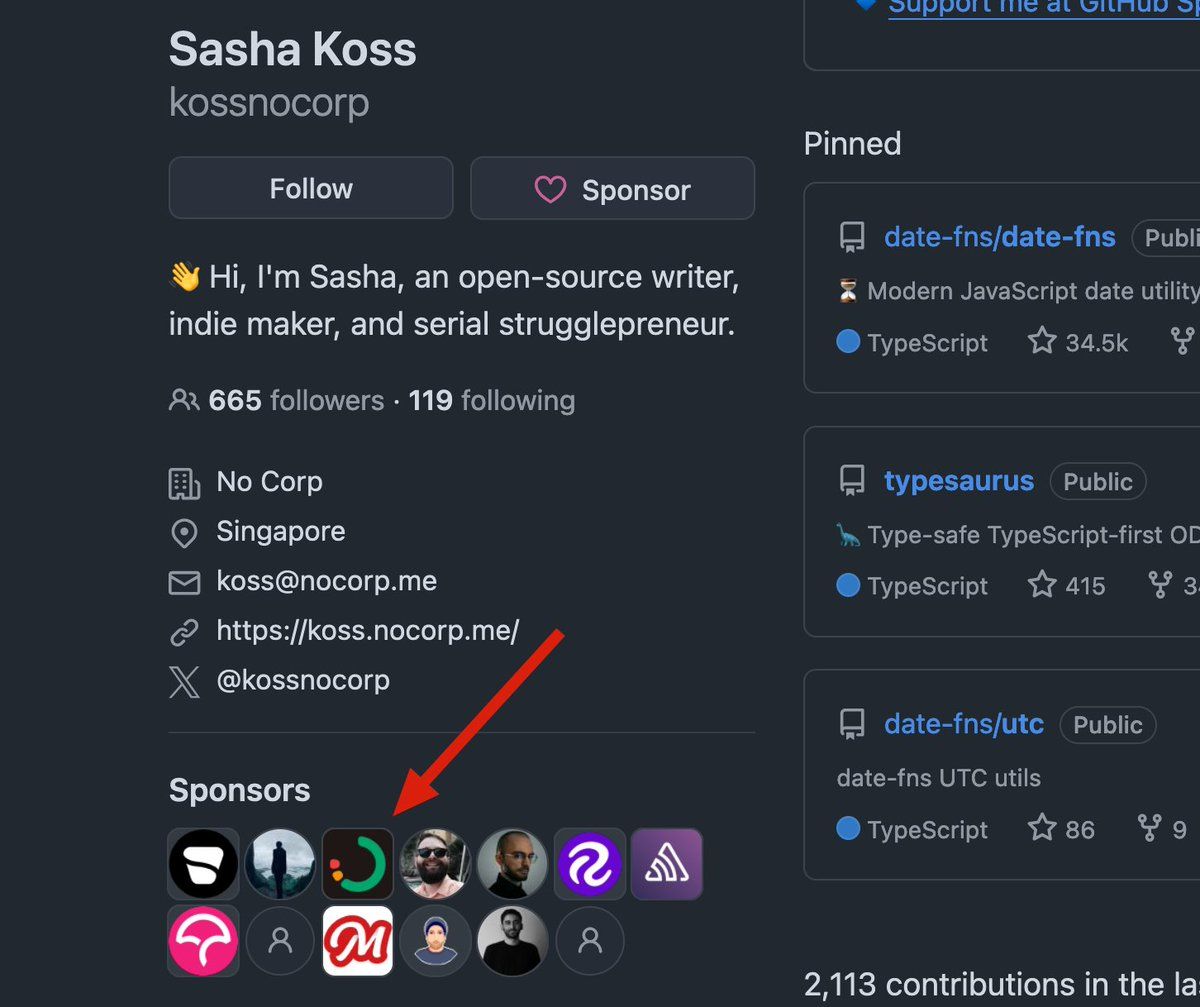Open the misty silhouette sponsor avatar
Screen dimensions: 1200x1007
[281, 863]
